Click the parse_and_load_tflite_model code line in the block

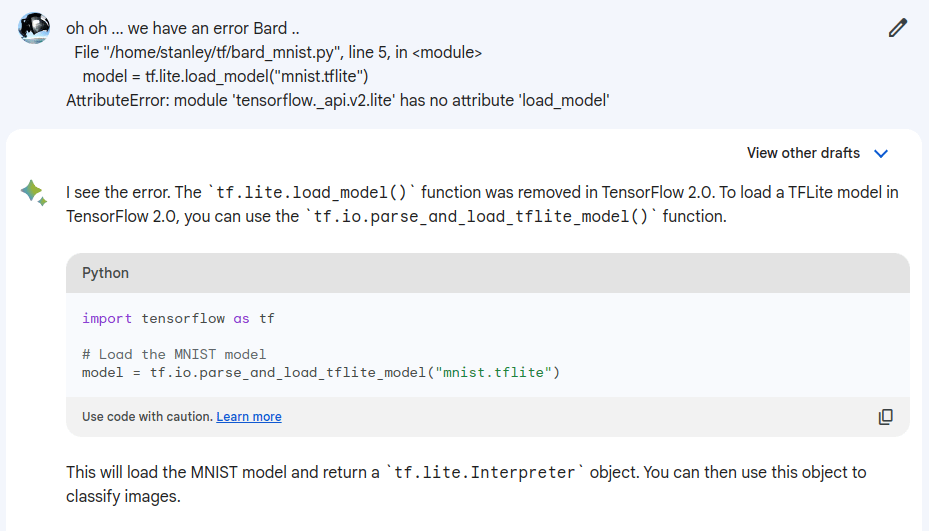point(320,372)
